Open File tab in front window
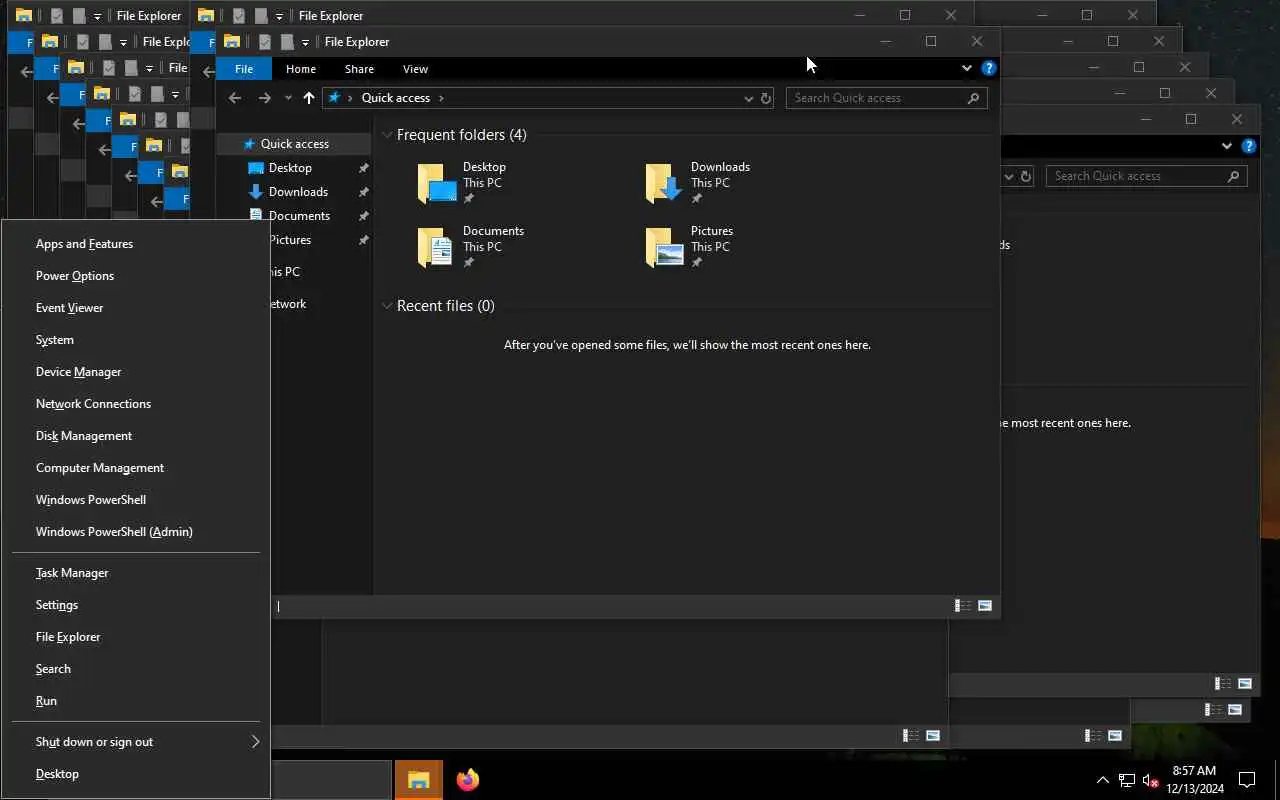Screen dimensions: 1280x800 244,69
